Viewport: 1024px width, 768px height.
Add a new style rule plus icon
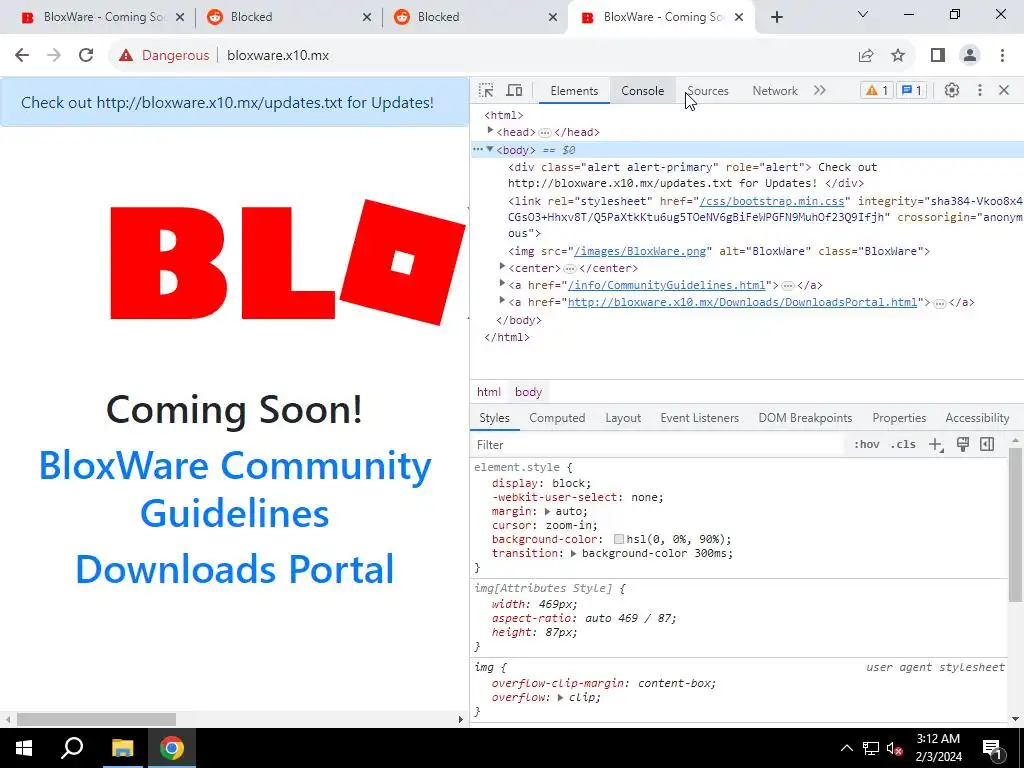point(936,445)
